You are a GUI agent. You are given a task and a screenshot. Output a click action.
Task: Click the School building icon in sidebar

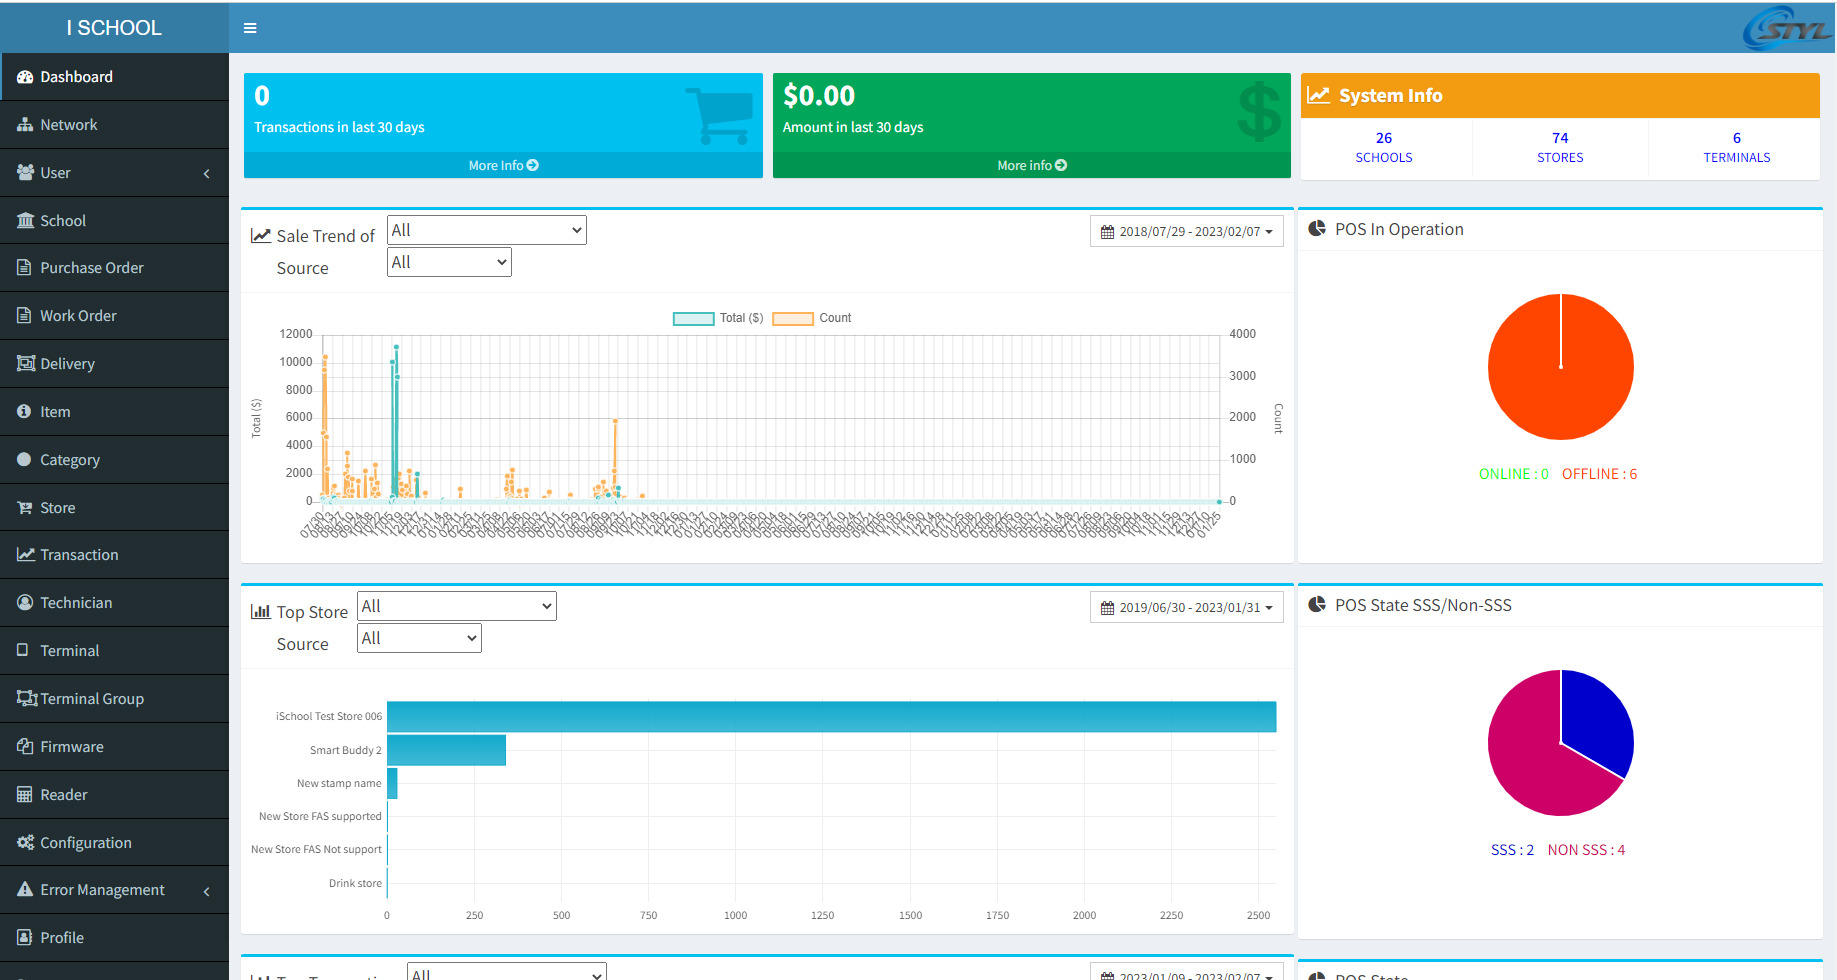(25, 220)
